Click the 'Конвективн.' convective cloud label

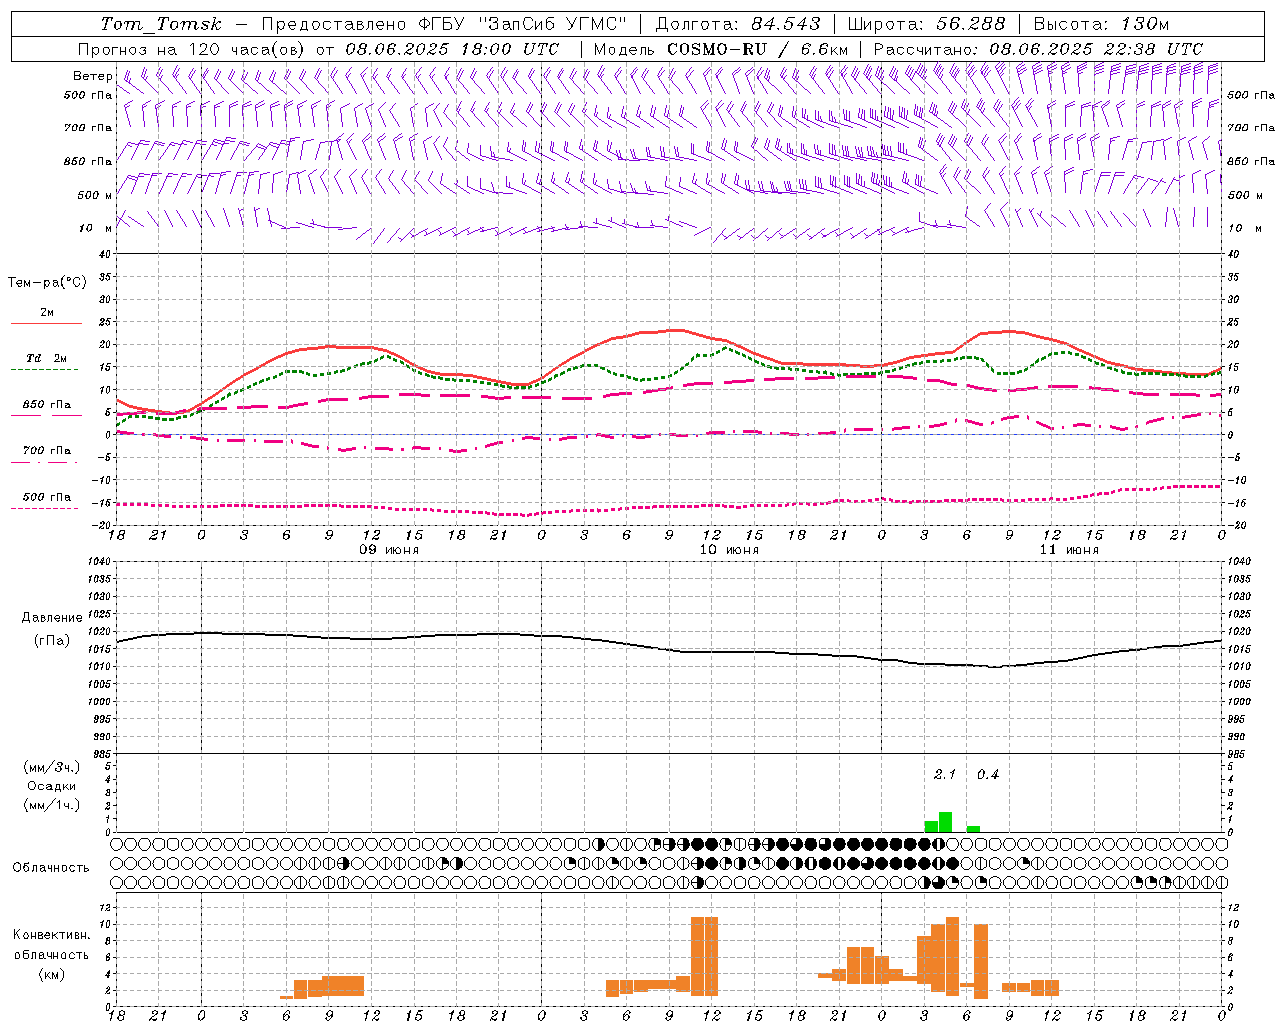[x=51, y=935]
